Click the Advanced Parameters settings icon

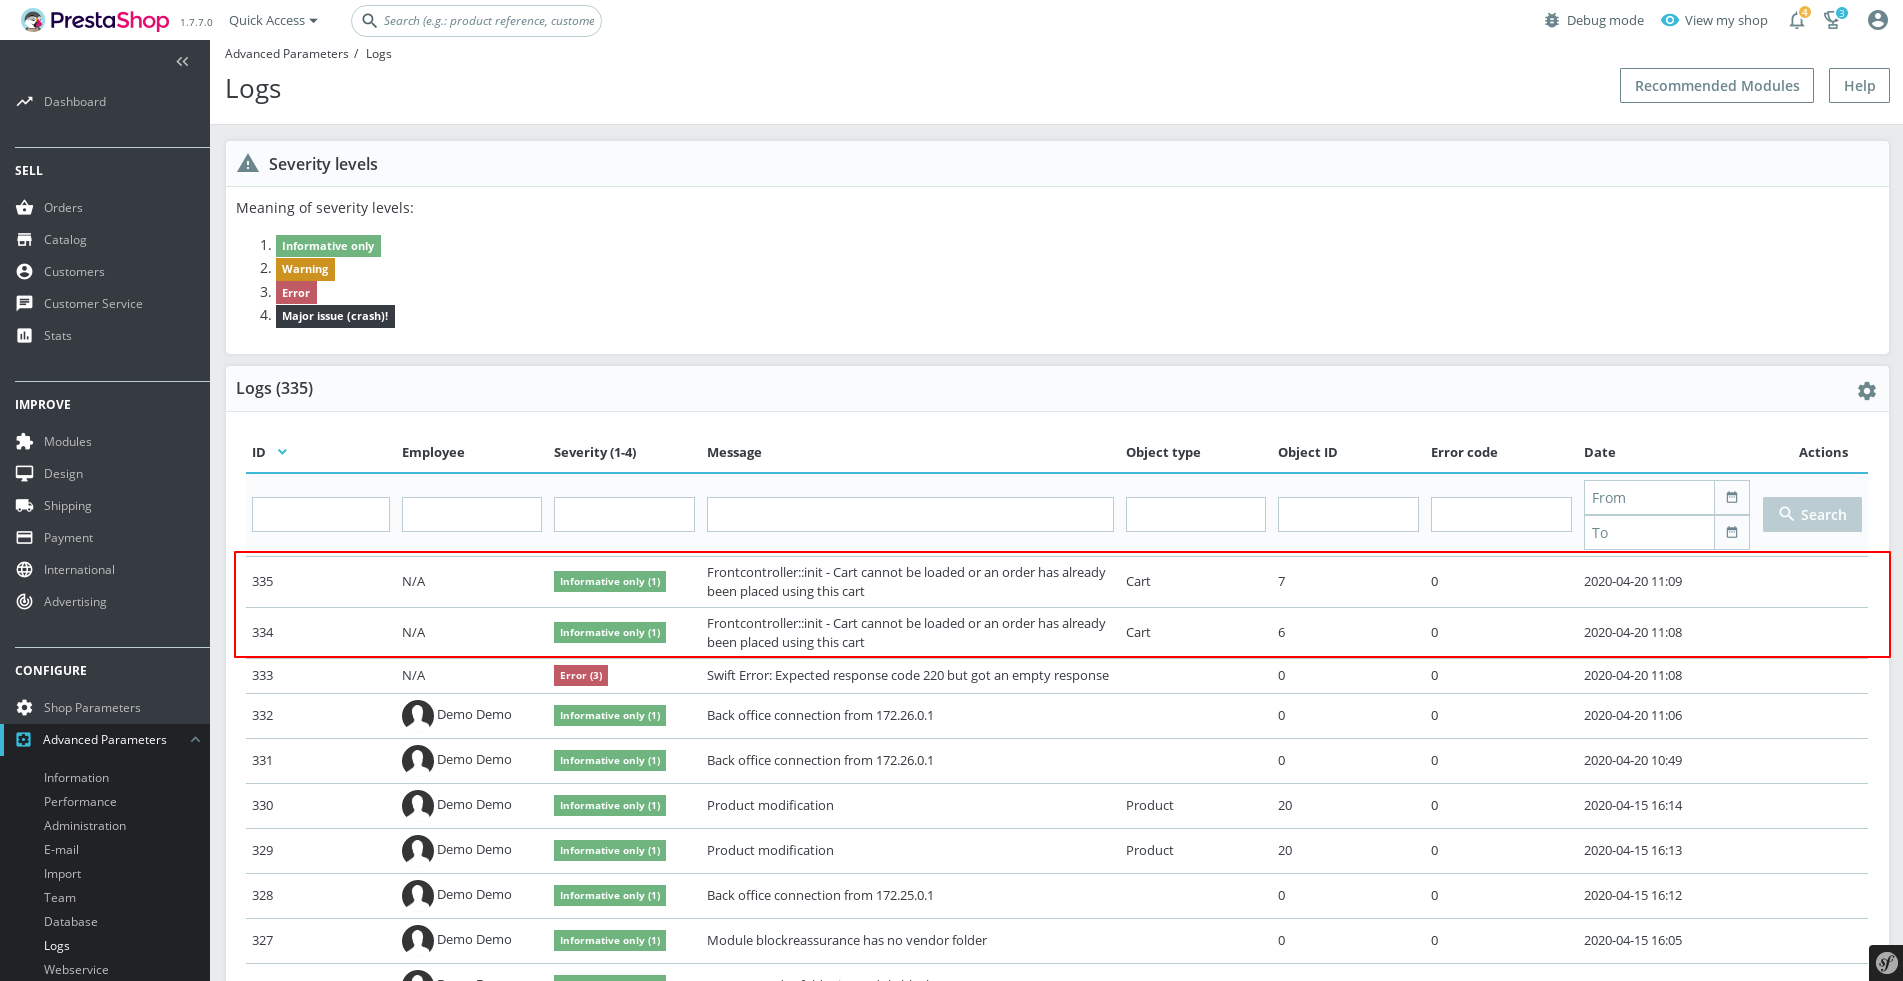(x=24, y=740)
